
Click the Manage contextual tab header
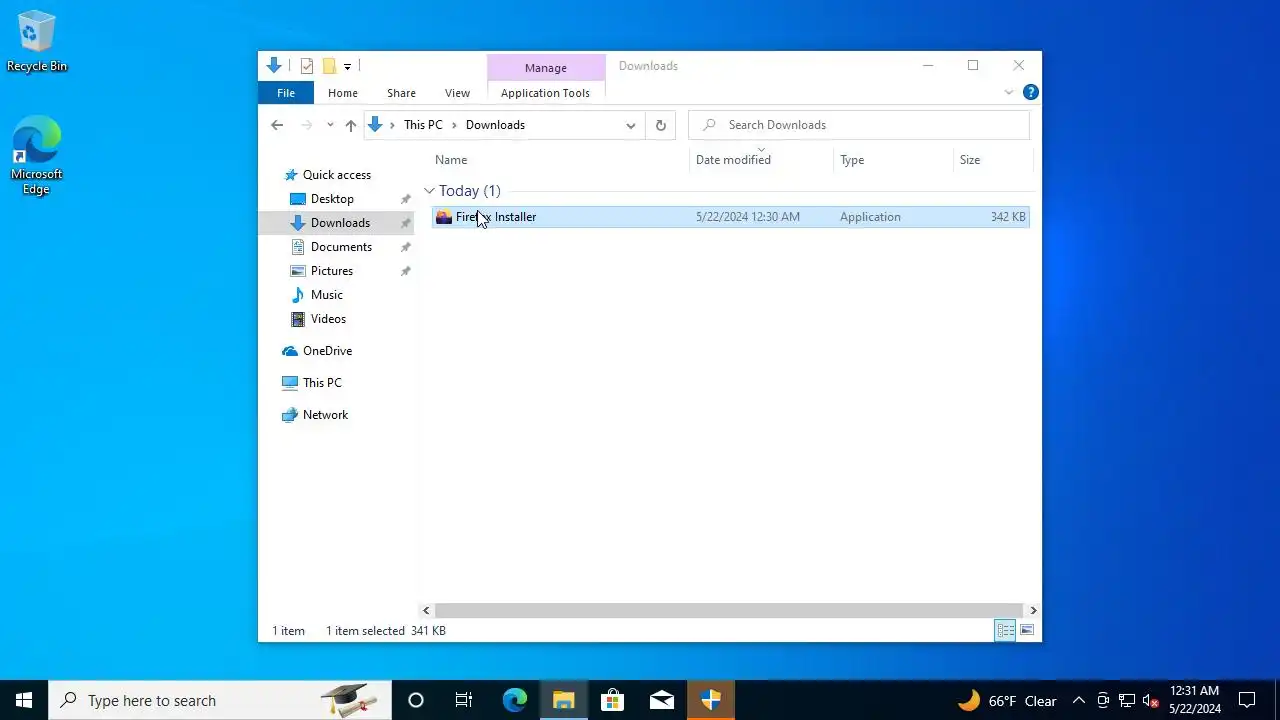pyautogui.click(x=546, y=67)
